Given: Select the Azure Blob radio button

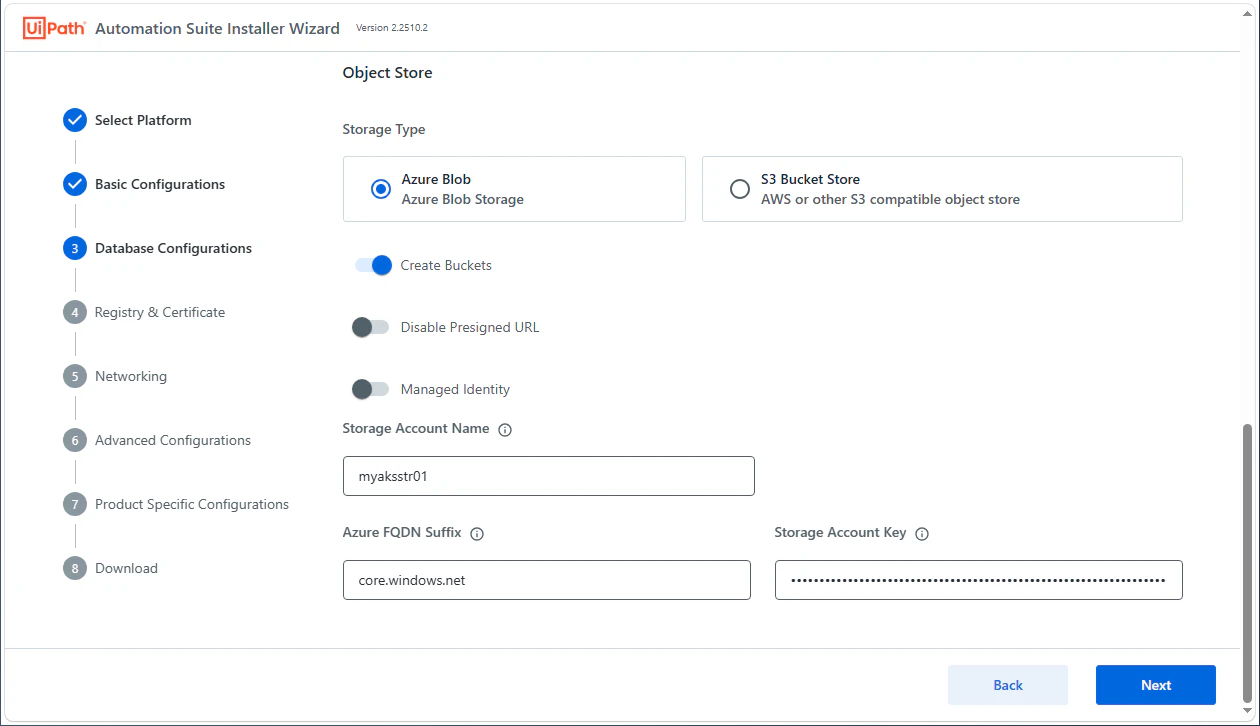Looking at the screenshot, I should point(381,189).
